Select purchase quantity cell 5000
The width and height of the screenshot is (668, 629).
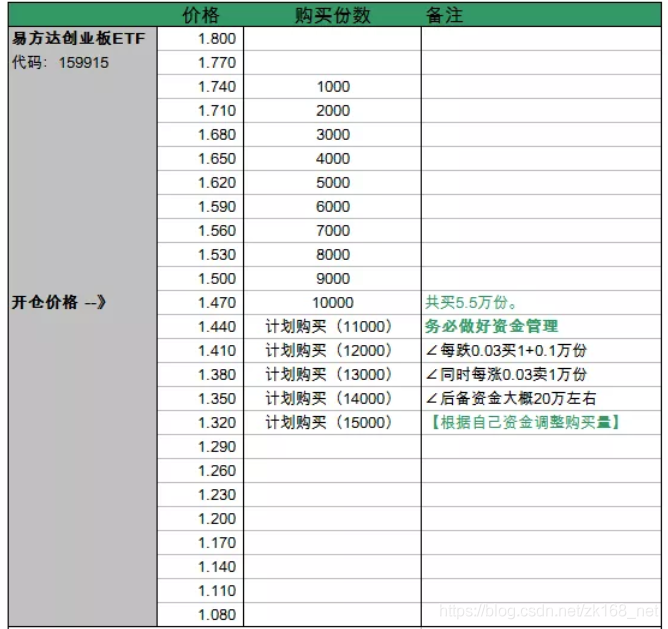(x=332, y=183)
